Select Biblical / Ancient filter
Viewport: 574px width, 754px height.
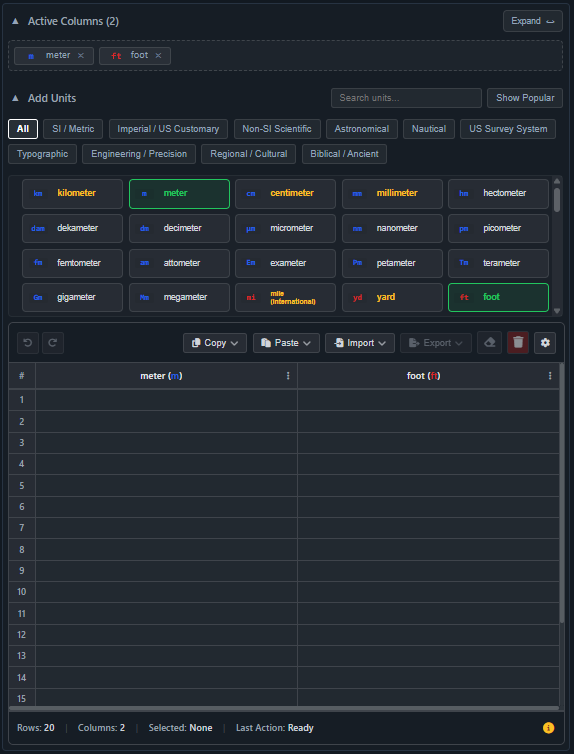pos(344,154)
